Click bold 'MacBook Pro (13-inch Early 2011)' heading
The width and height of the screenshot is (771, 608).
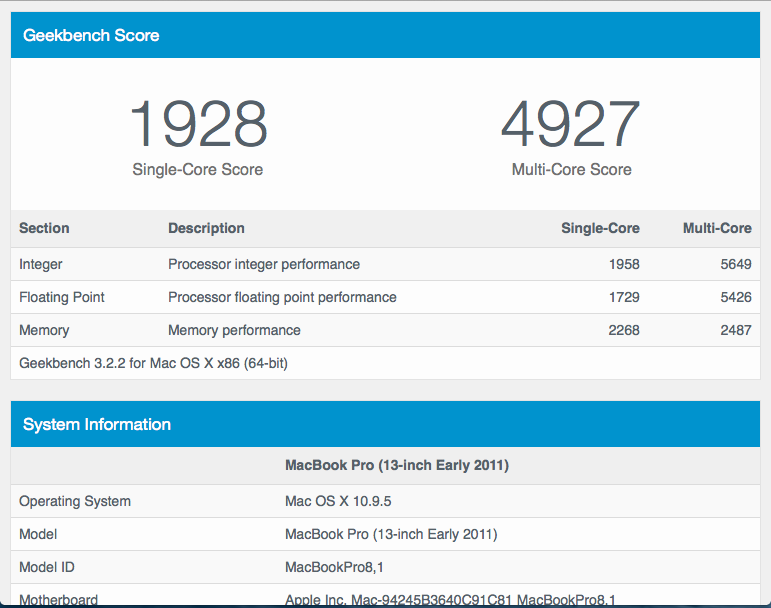click(x=397, y=465)
